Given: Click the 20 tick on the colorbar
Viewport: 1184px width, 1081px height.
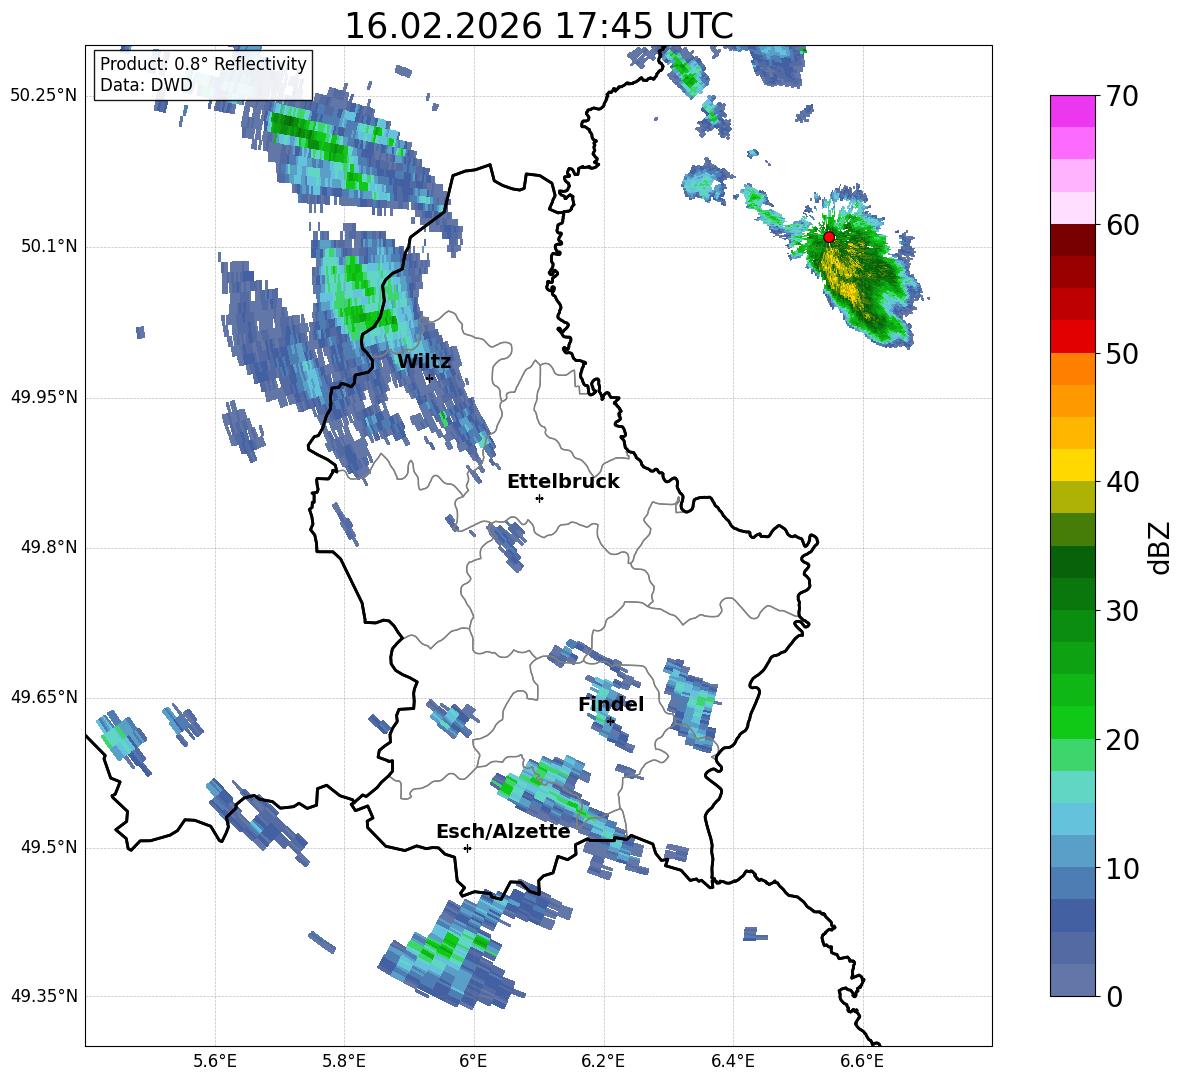Looking at the screenshot, I should coord(1122,740).
